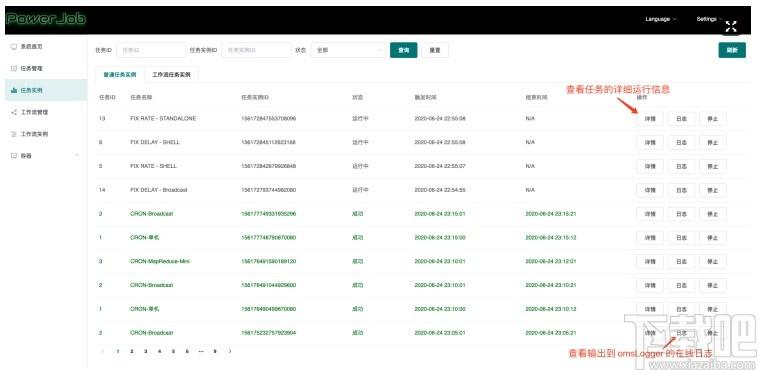Open 日志 for FIX DELAY - Broadcast
This screenshot has width=759, height=370.
[681, 190]
